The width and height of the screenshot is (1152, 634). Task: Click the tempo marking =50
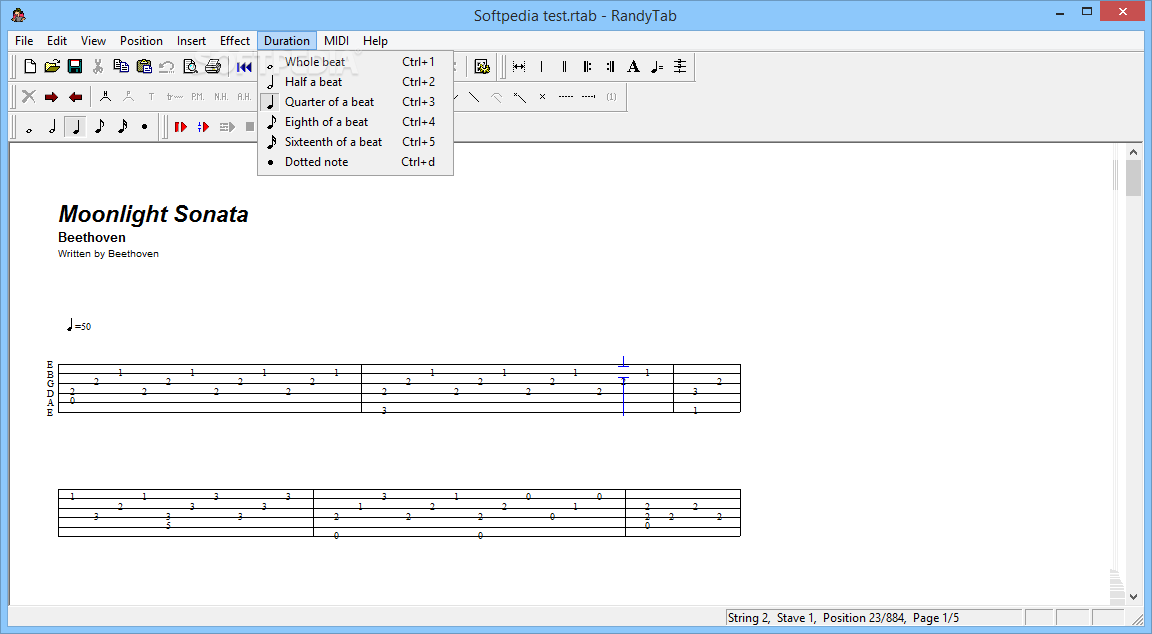(x=79, y=325)
